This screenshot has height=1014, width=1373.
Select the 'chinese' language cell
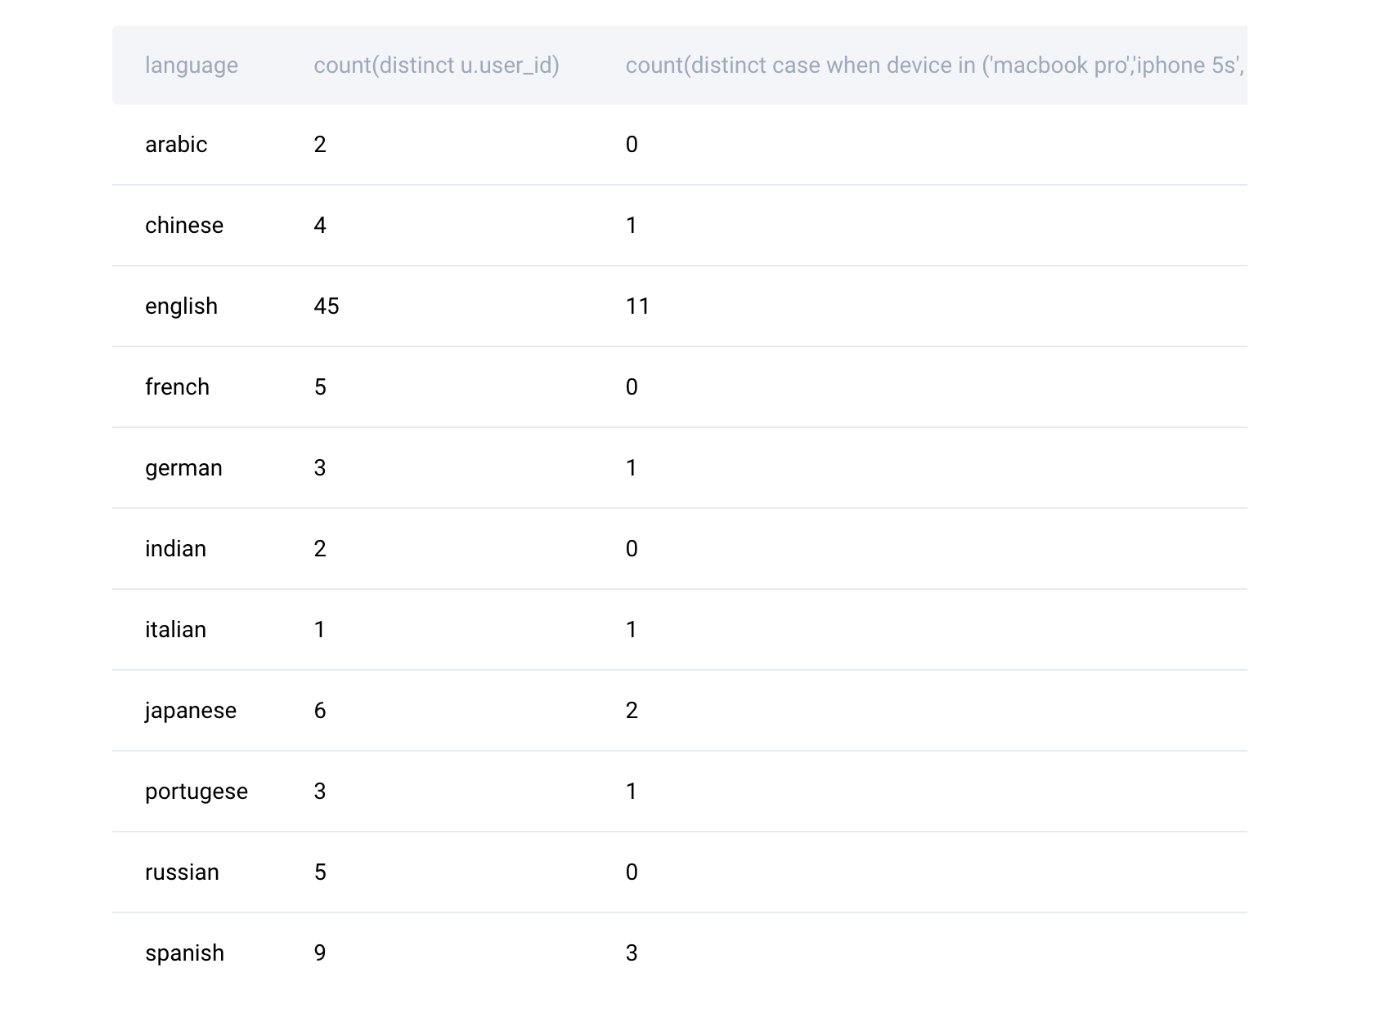coord(184,225)
